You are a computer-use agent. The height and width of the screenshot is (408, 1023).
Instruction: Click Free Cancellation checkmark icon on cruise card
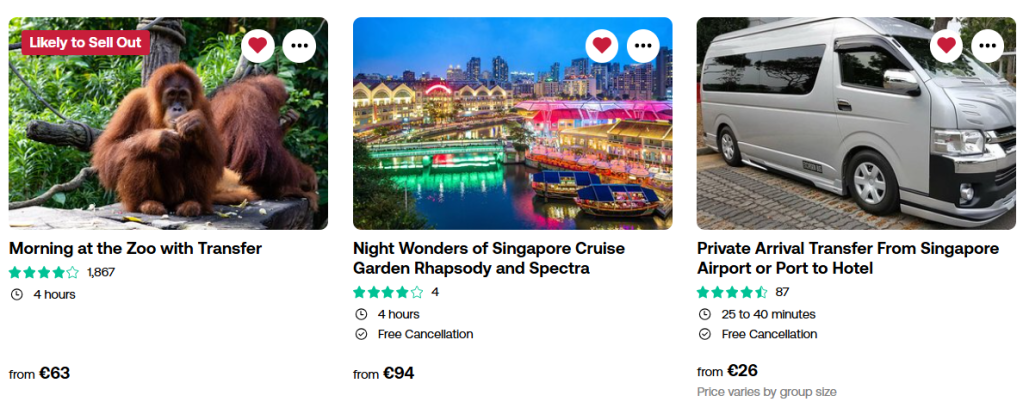click(x=360, y=334)
